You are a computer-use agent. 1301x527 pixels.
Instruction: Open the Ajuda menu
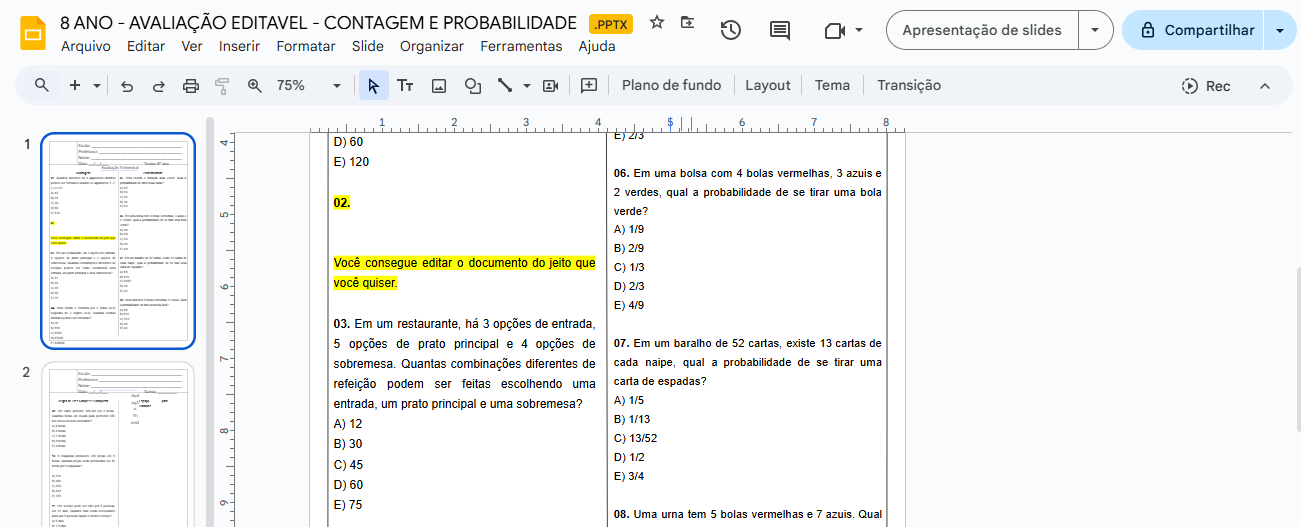[597, 46]
